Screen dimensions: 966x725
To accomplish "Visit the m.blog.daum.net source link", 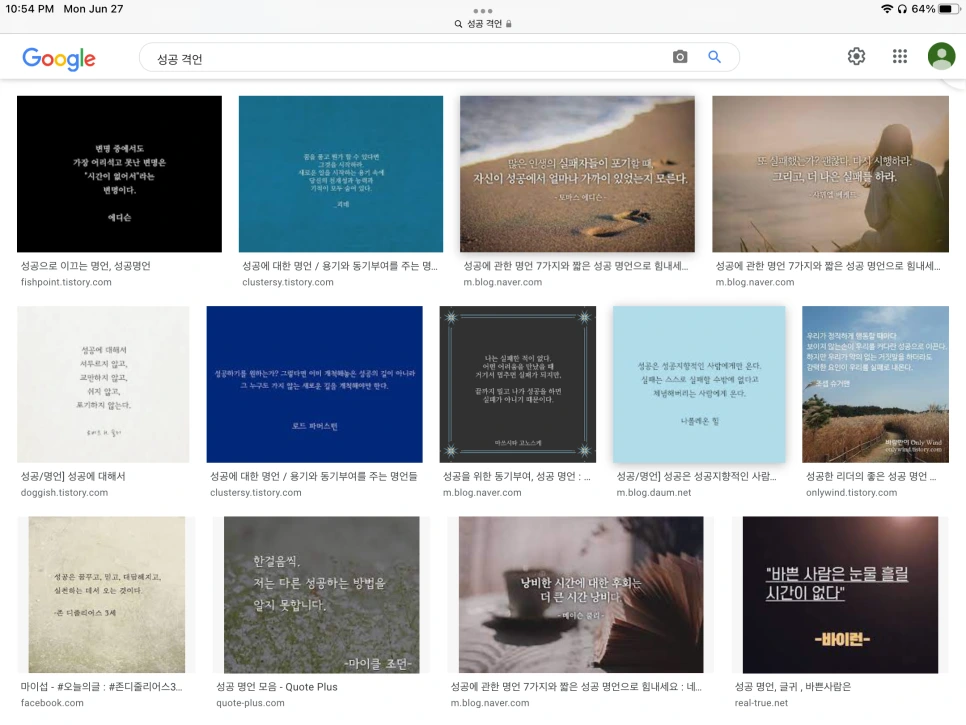I will click(x=654, y=493).
